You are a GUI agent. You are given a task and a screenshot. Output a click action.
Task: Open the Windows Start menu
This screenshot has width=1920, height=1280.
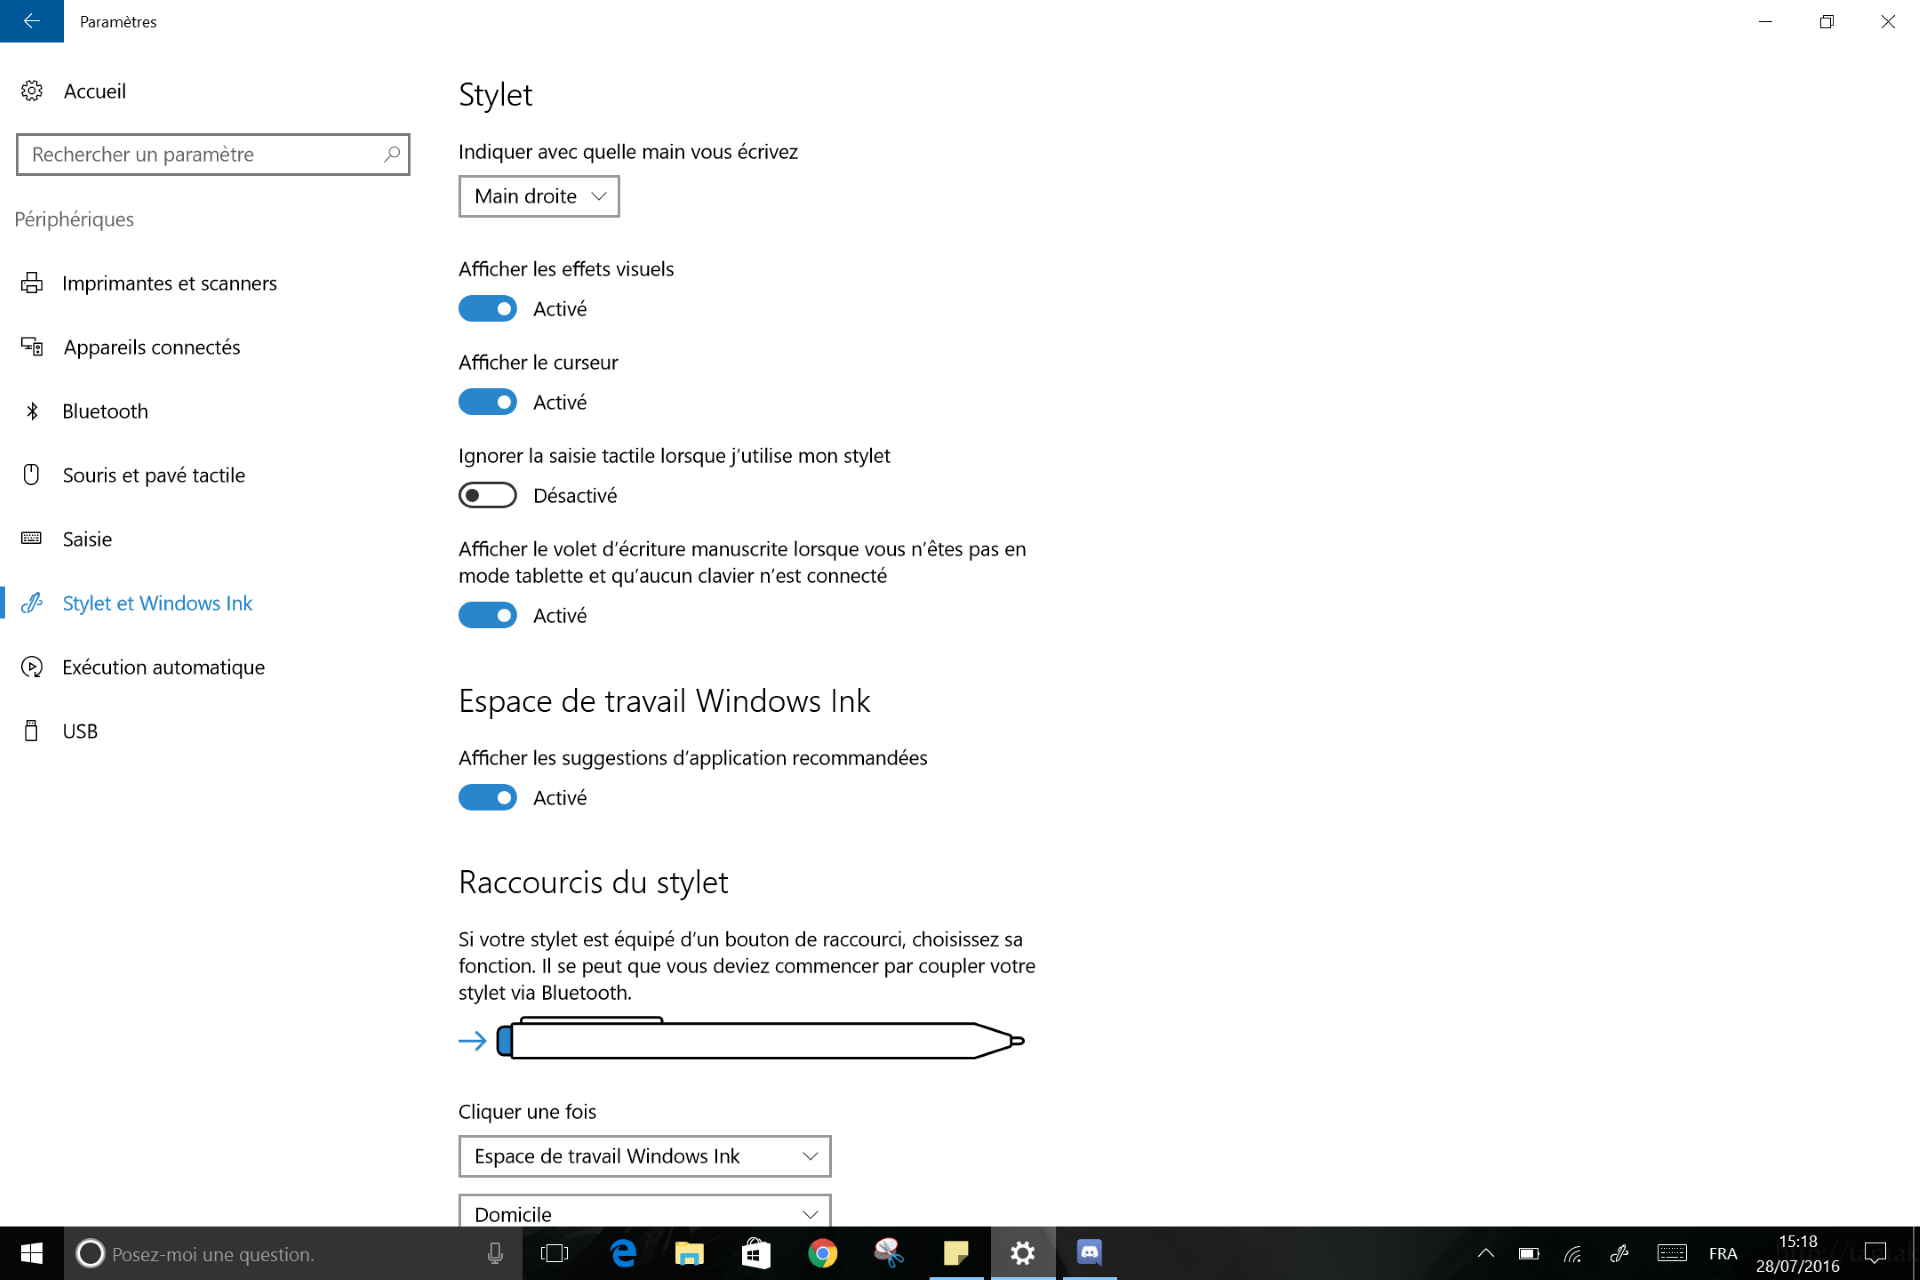coord(31,1253)
